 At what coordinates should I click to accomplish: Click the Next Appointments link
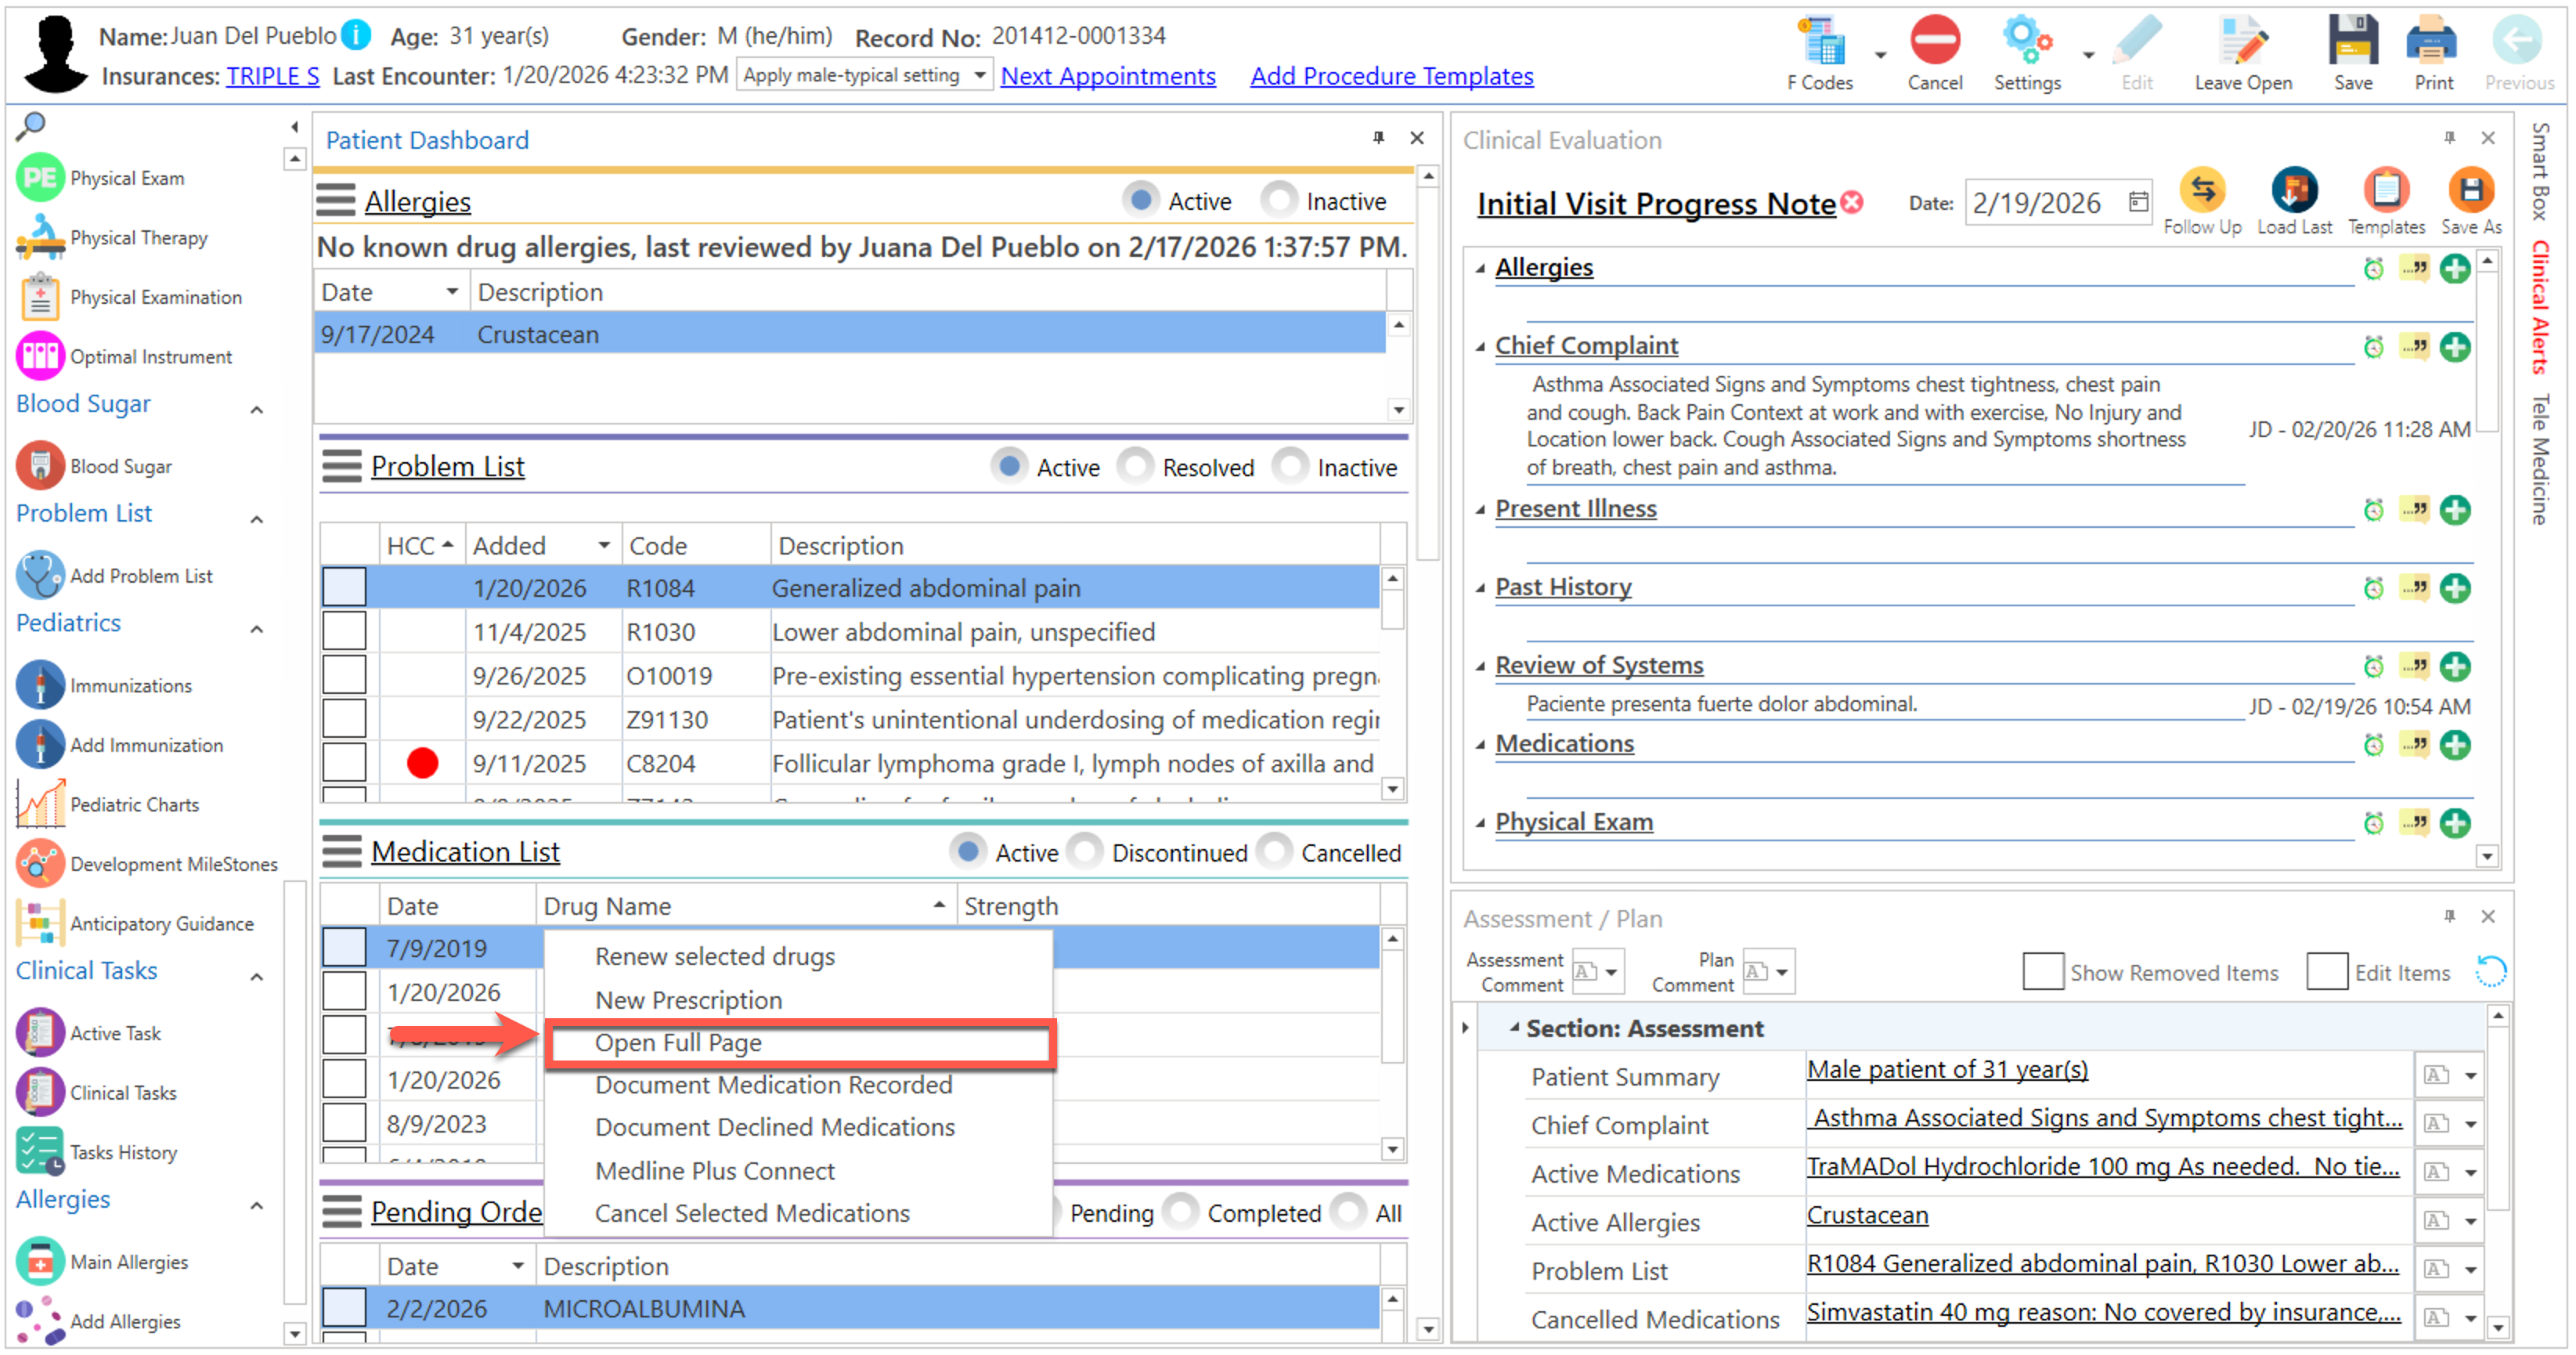click(x=1108, y=76)
